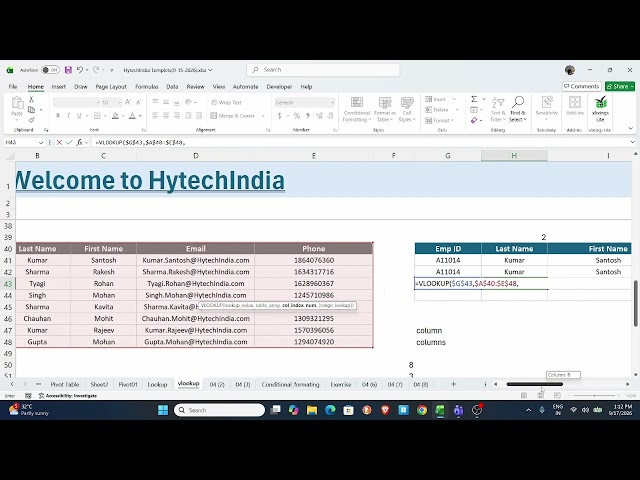The image size is (640, 480).
Task: Open the Conditional_formating sheet tab
Action: tap(291, 384)
